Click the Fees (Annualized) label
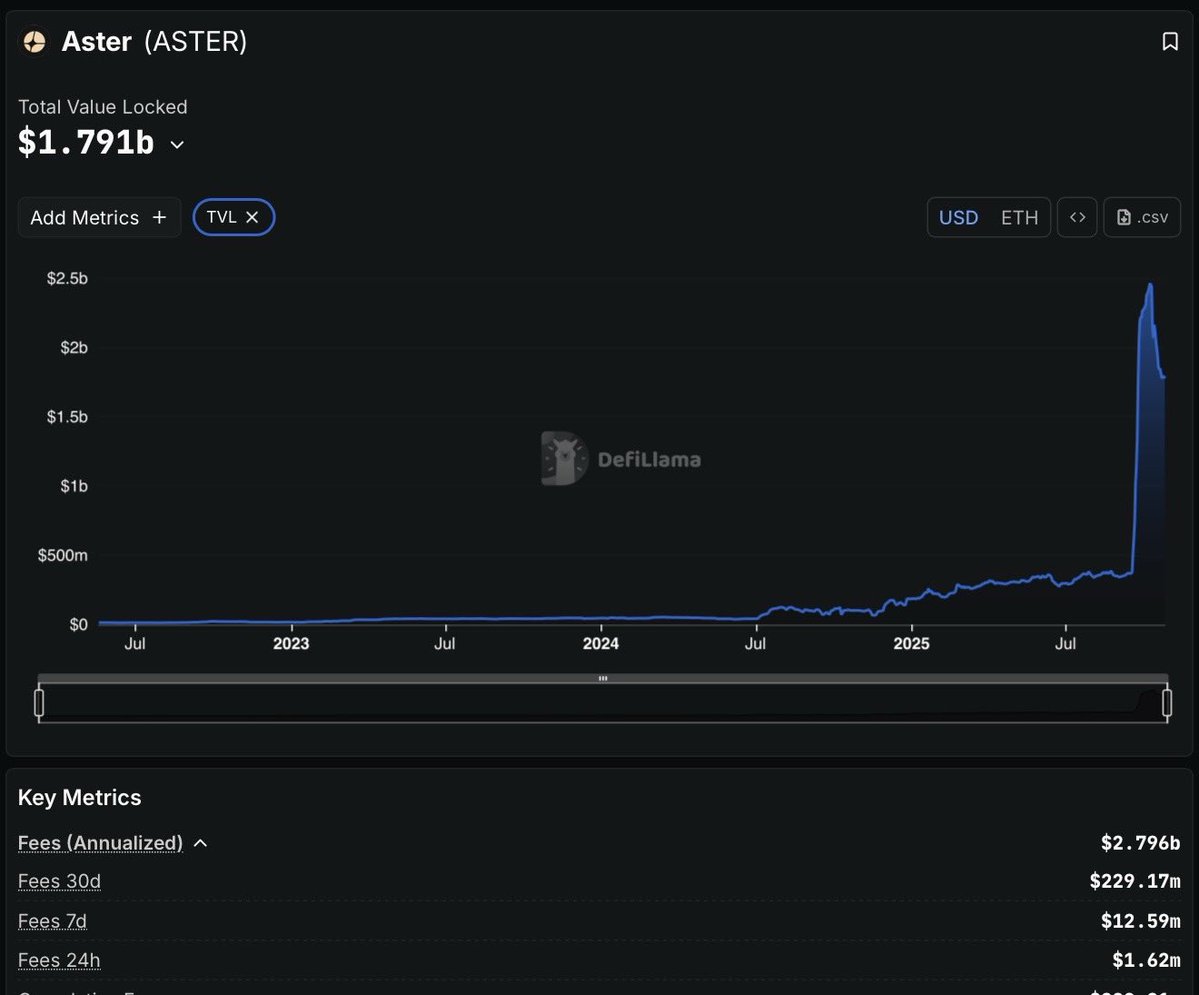The width and height of the screenshot is (1199, 995). pos(100,843)
